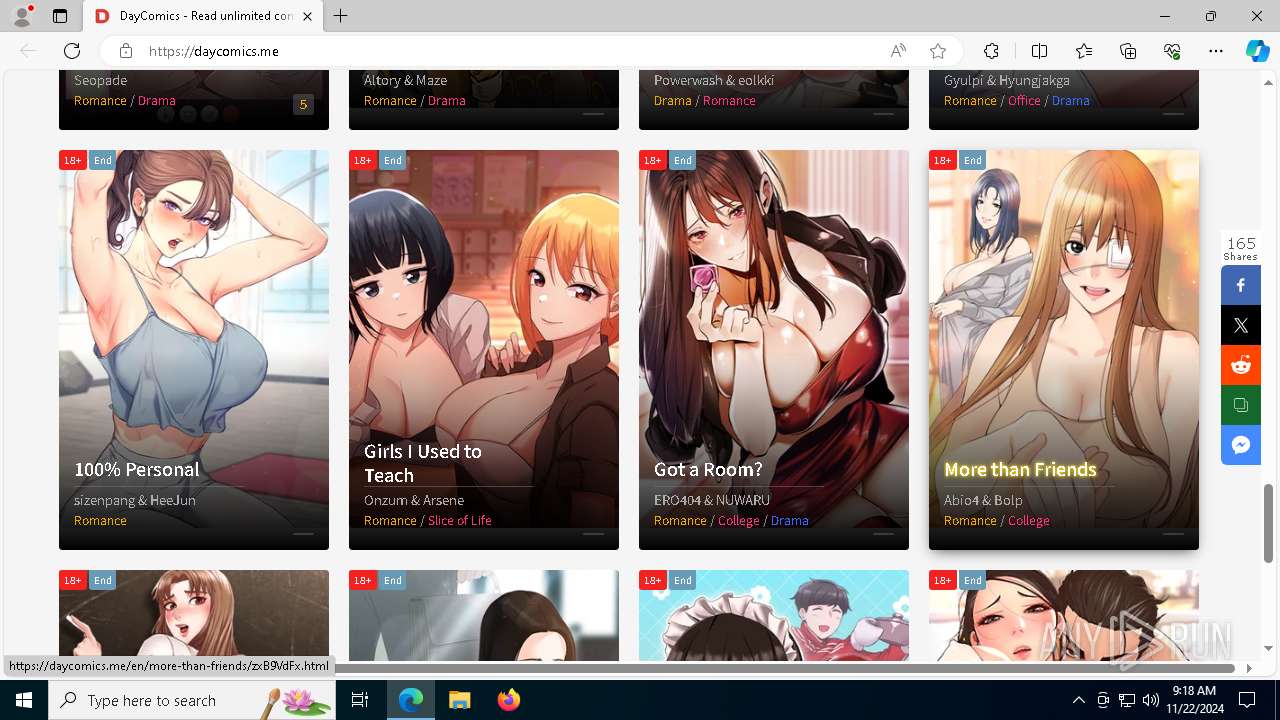
Task: Open volume control in tray
Action: 1151,700
